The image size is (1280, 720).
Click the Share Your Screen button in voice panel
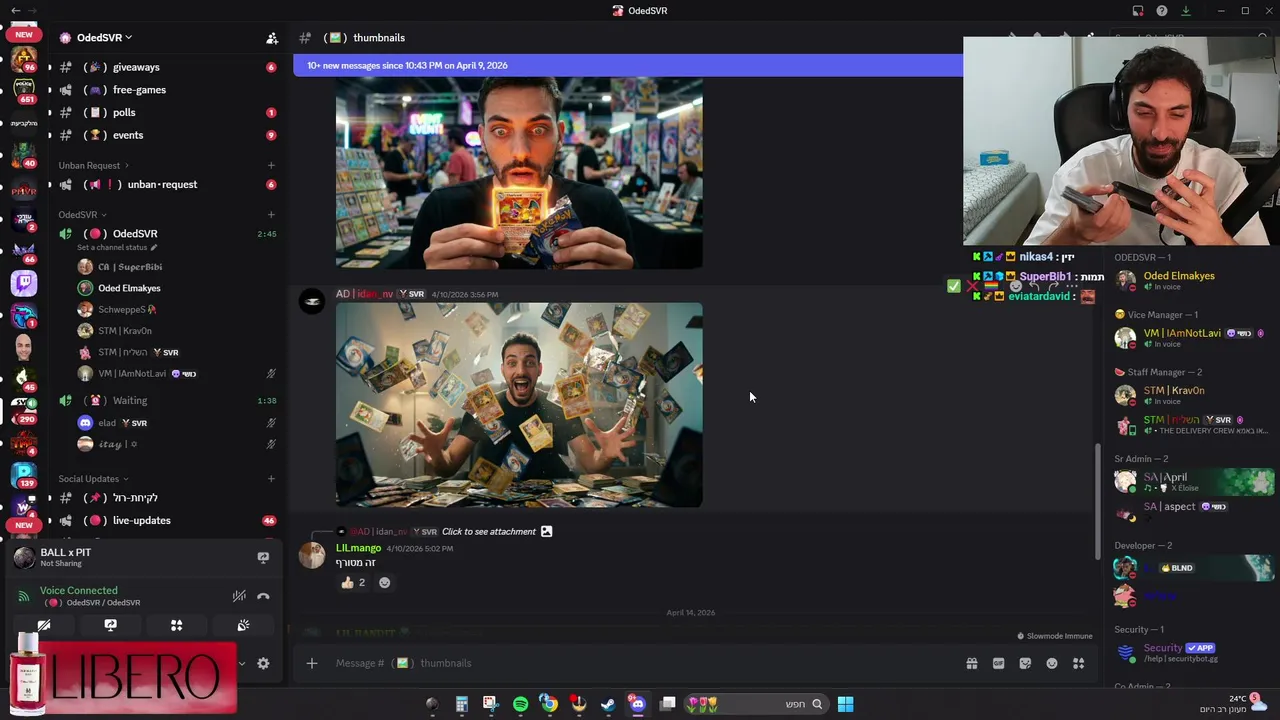(110, 625)
